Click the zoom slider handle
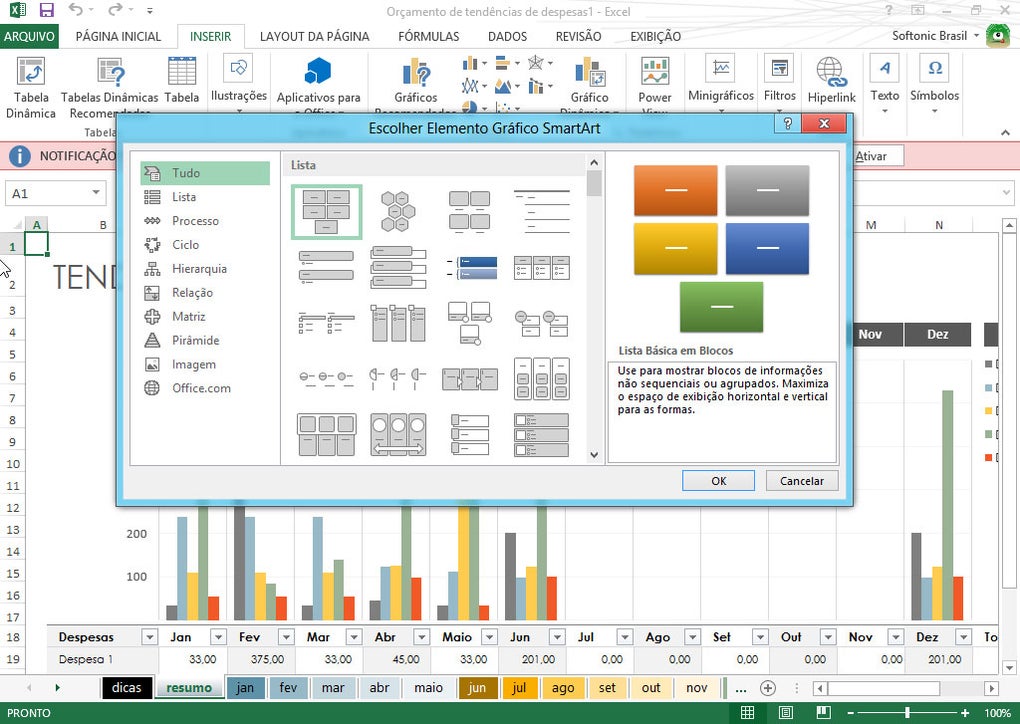The image size is (1020, 724). [x=907, y=713]
